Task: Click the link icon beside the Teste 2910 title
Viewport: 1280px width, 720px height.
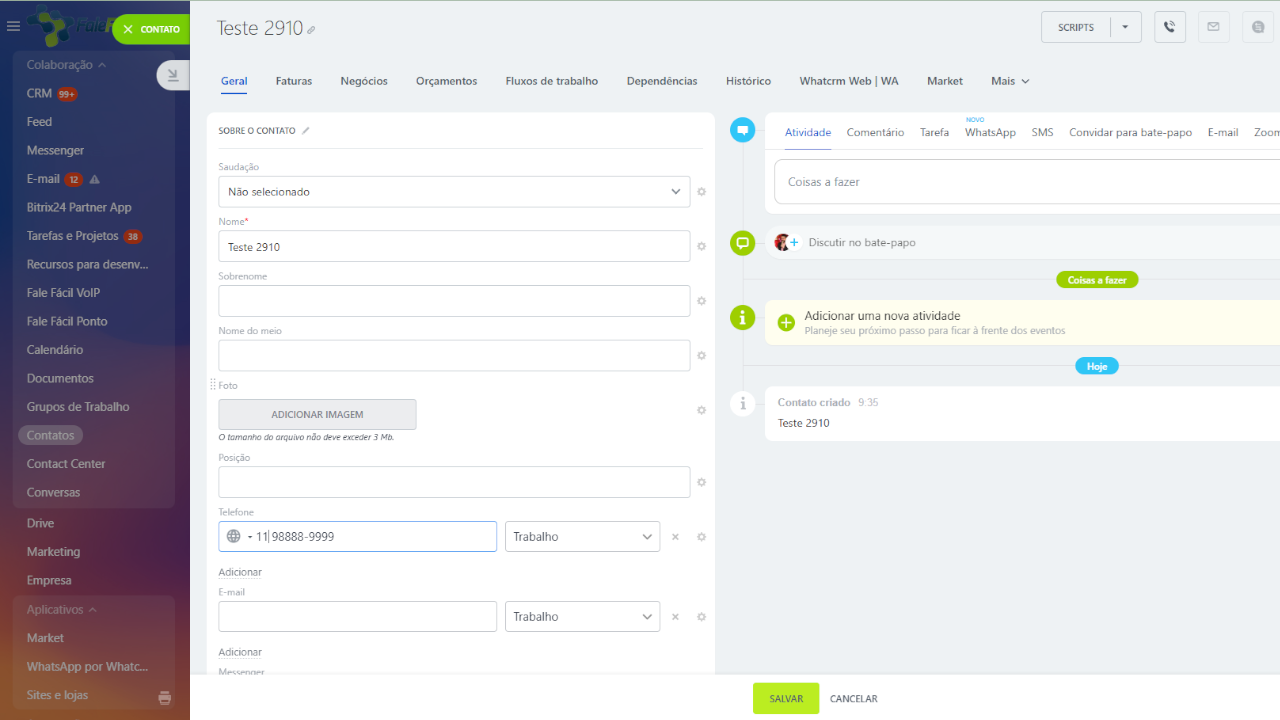Action: point(311,31)
